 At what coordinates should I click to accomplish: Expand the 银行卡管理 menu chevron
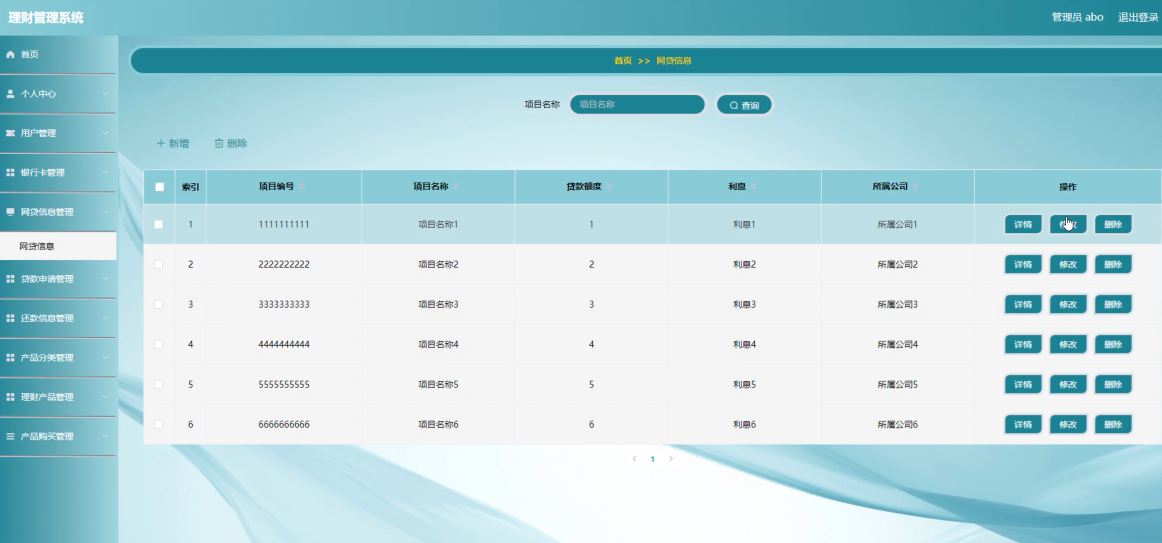[x=105, y=173]
